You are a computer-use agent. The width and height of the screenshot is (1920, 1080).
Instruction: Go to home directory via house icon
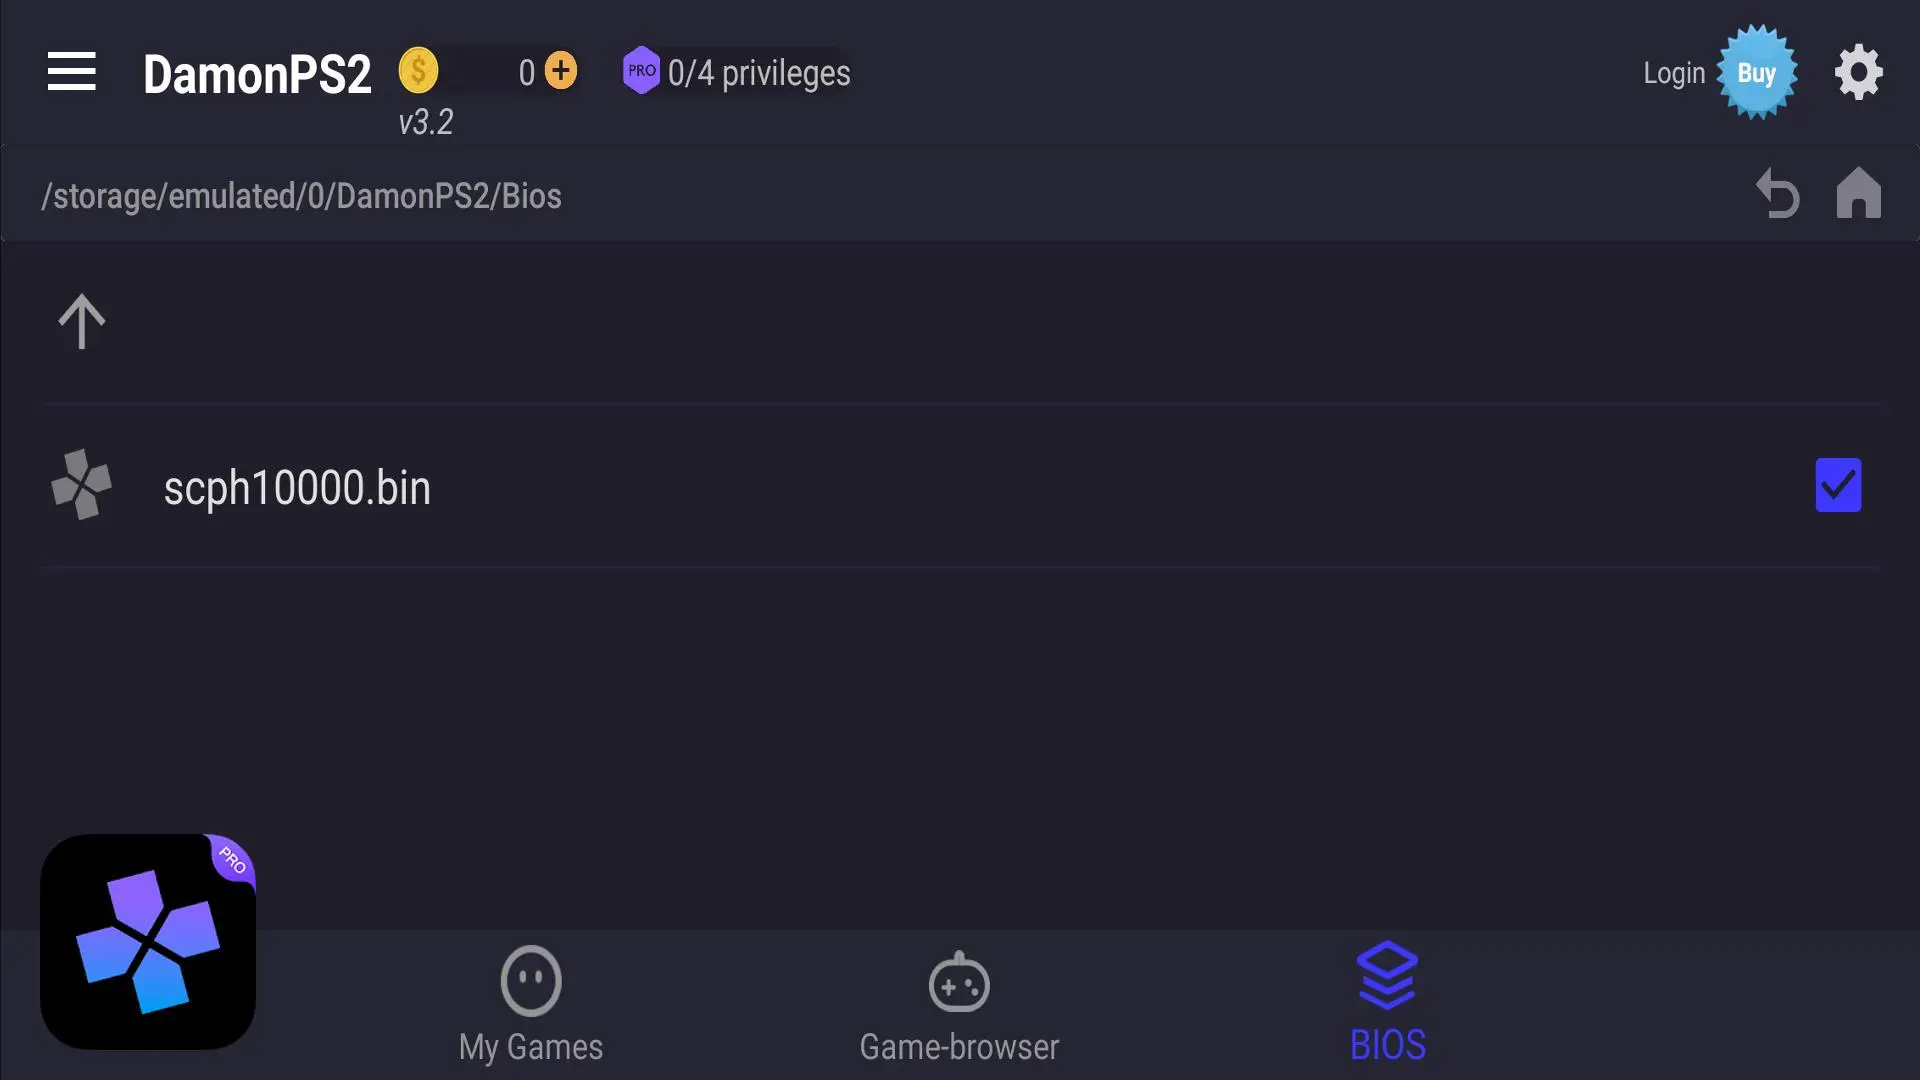(1858, 192)
